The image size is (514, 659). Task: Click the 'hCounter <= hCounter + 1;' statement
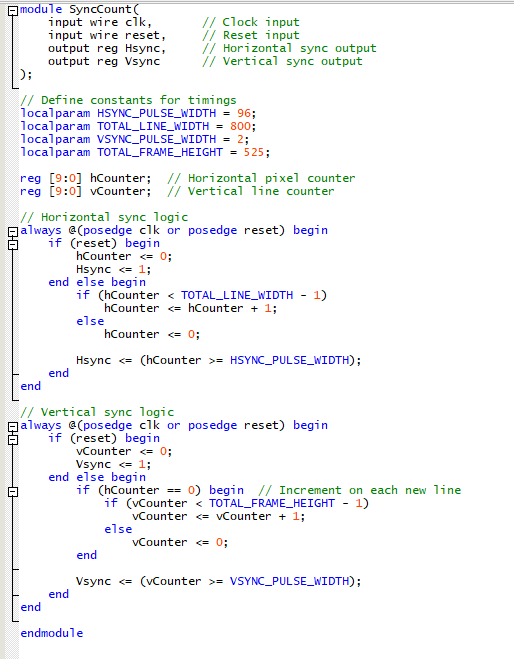coord(190,308)
